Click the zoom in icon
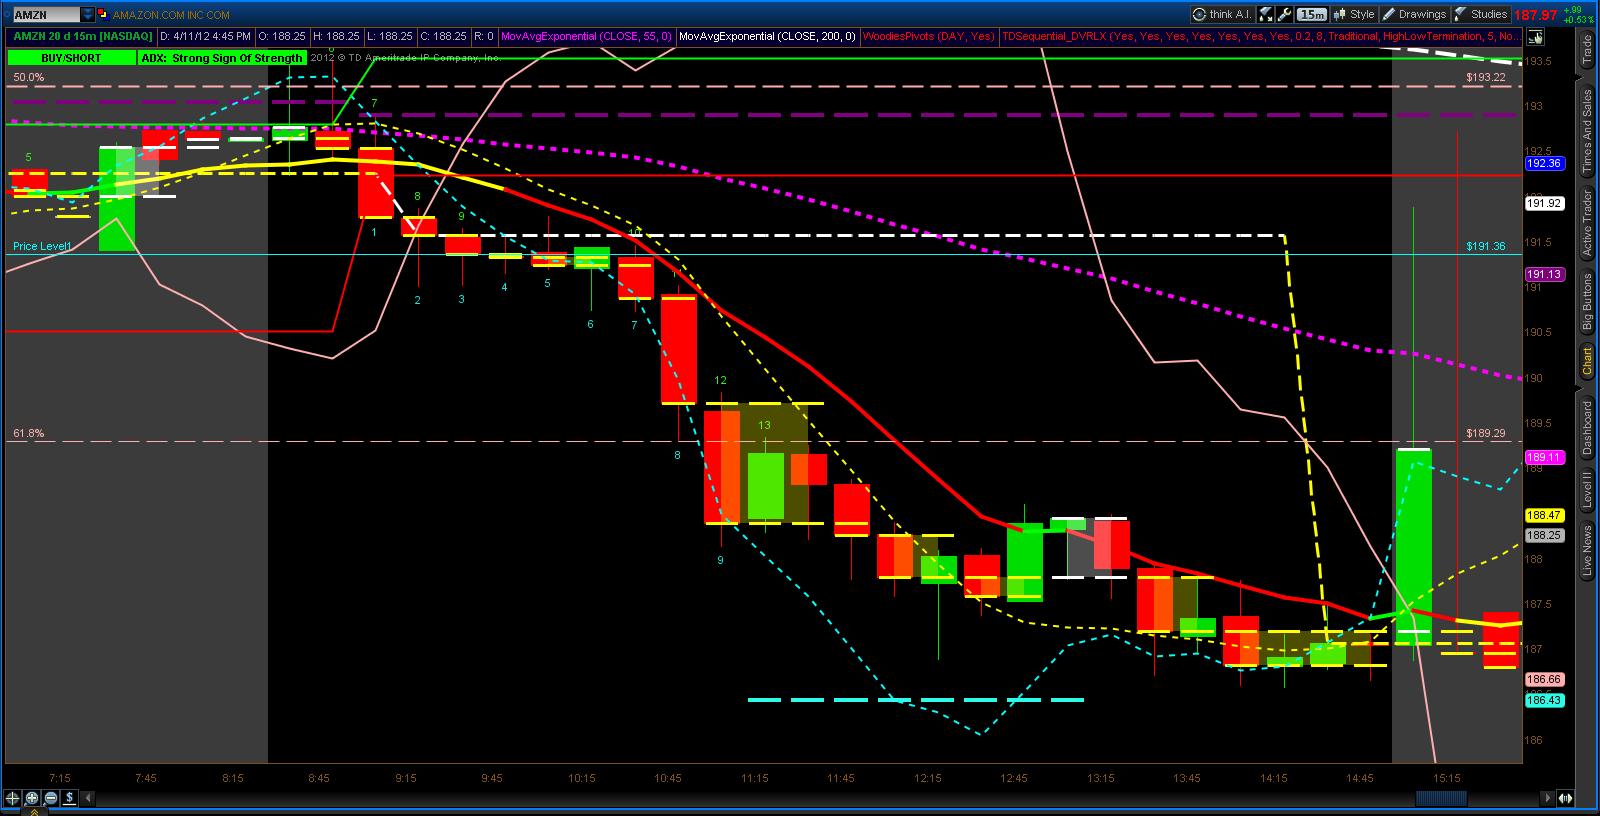The image size is (1600, 816). (32, 798)
